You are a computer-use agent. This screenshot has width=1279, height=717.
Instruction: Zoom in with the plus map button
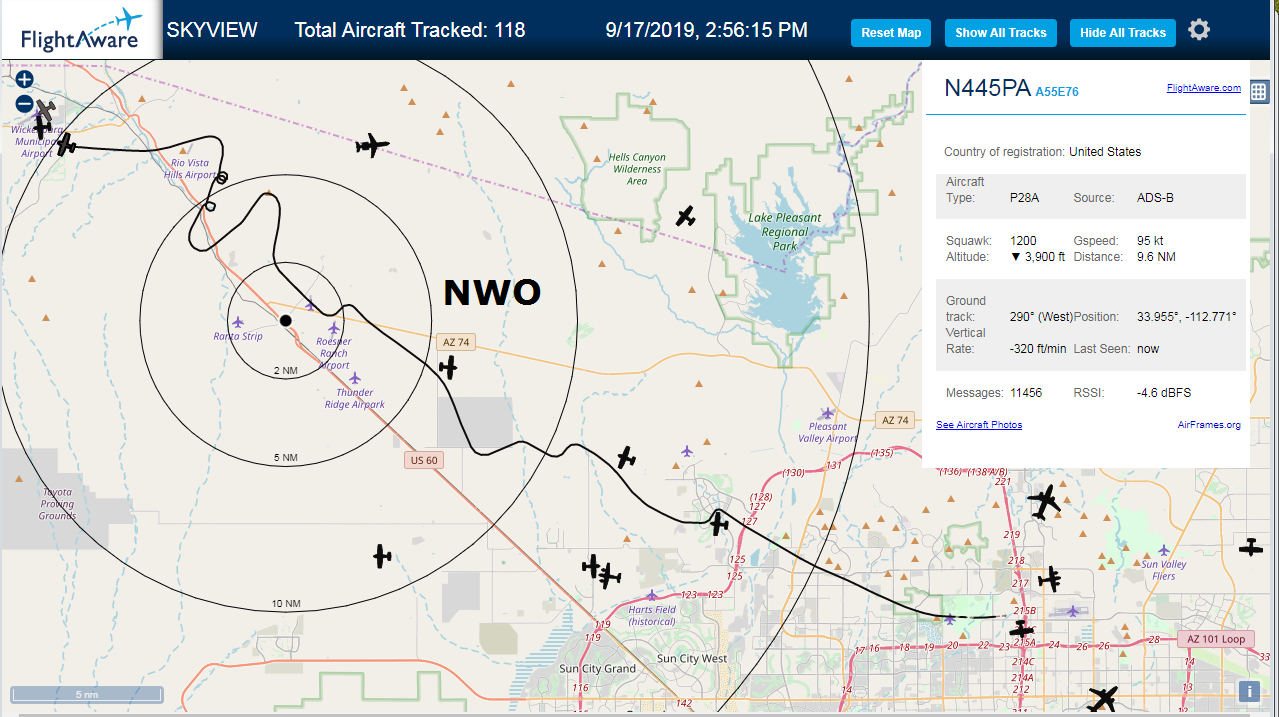[25, 79]
